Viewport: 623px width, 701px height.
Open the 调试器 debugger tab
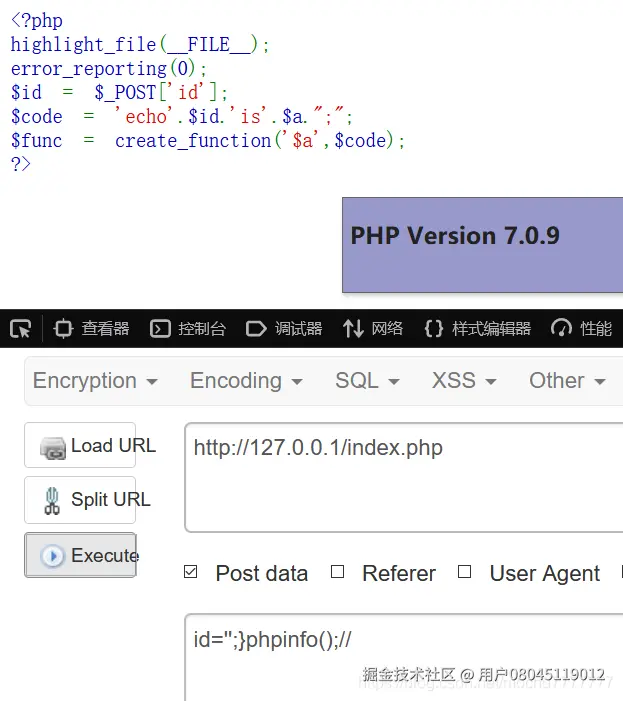tap(284, 329)
